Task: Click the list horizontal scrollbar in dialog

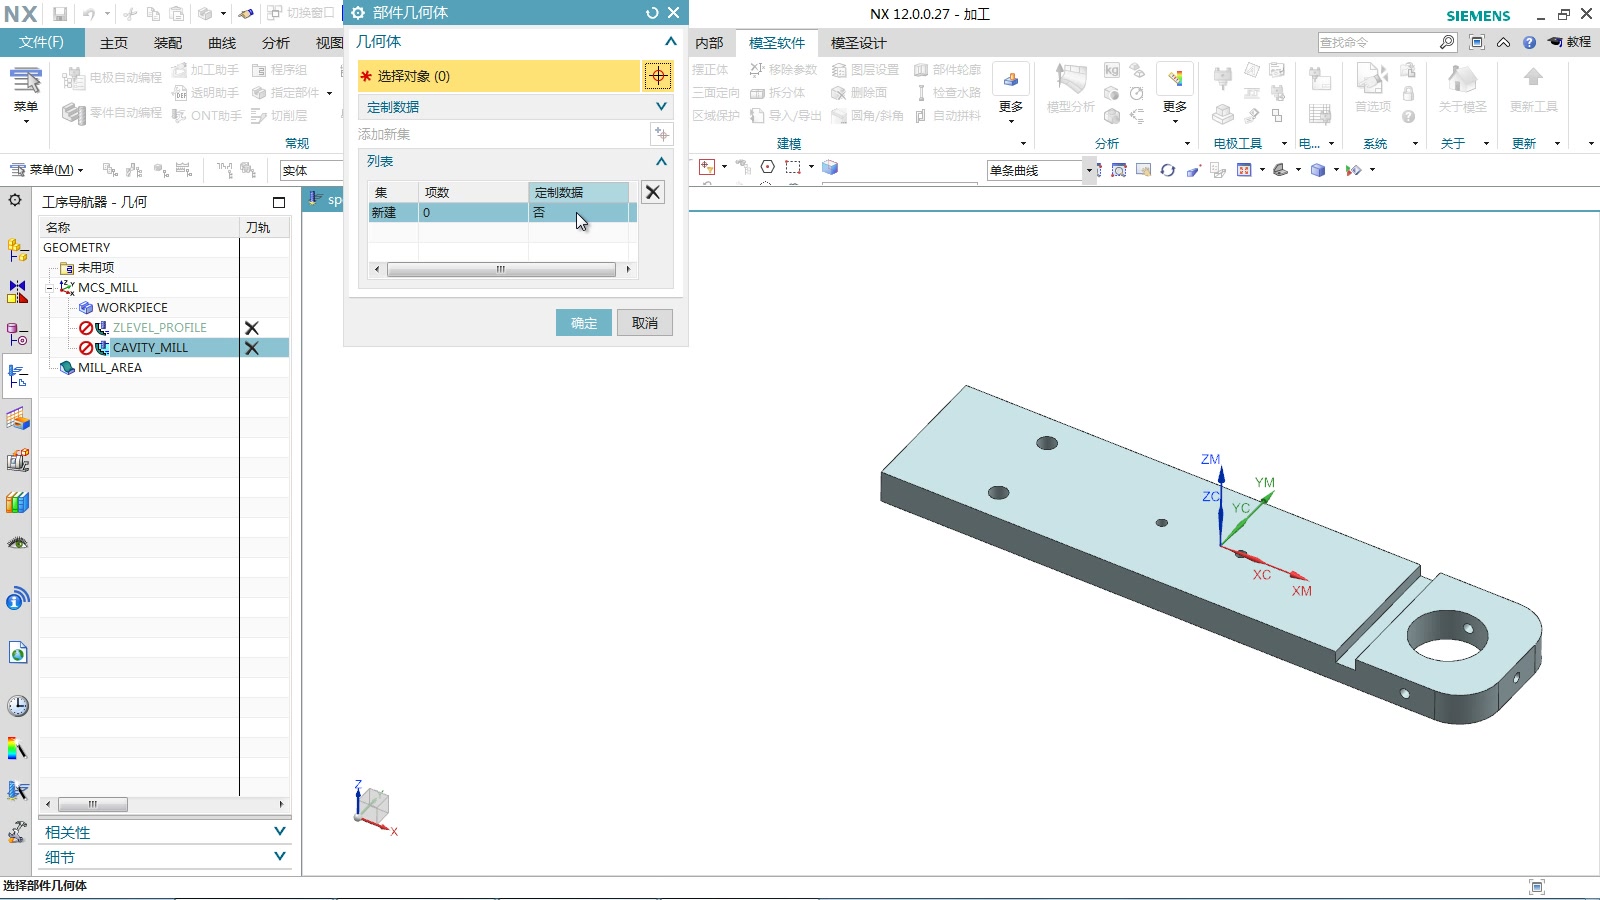Action: click(x=501, y=269)
